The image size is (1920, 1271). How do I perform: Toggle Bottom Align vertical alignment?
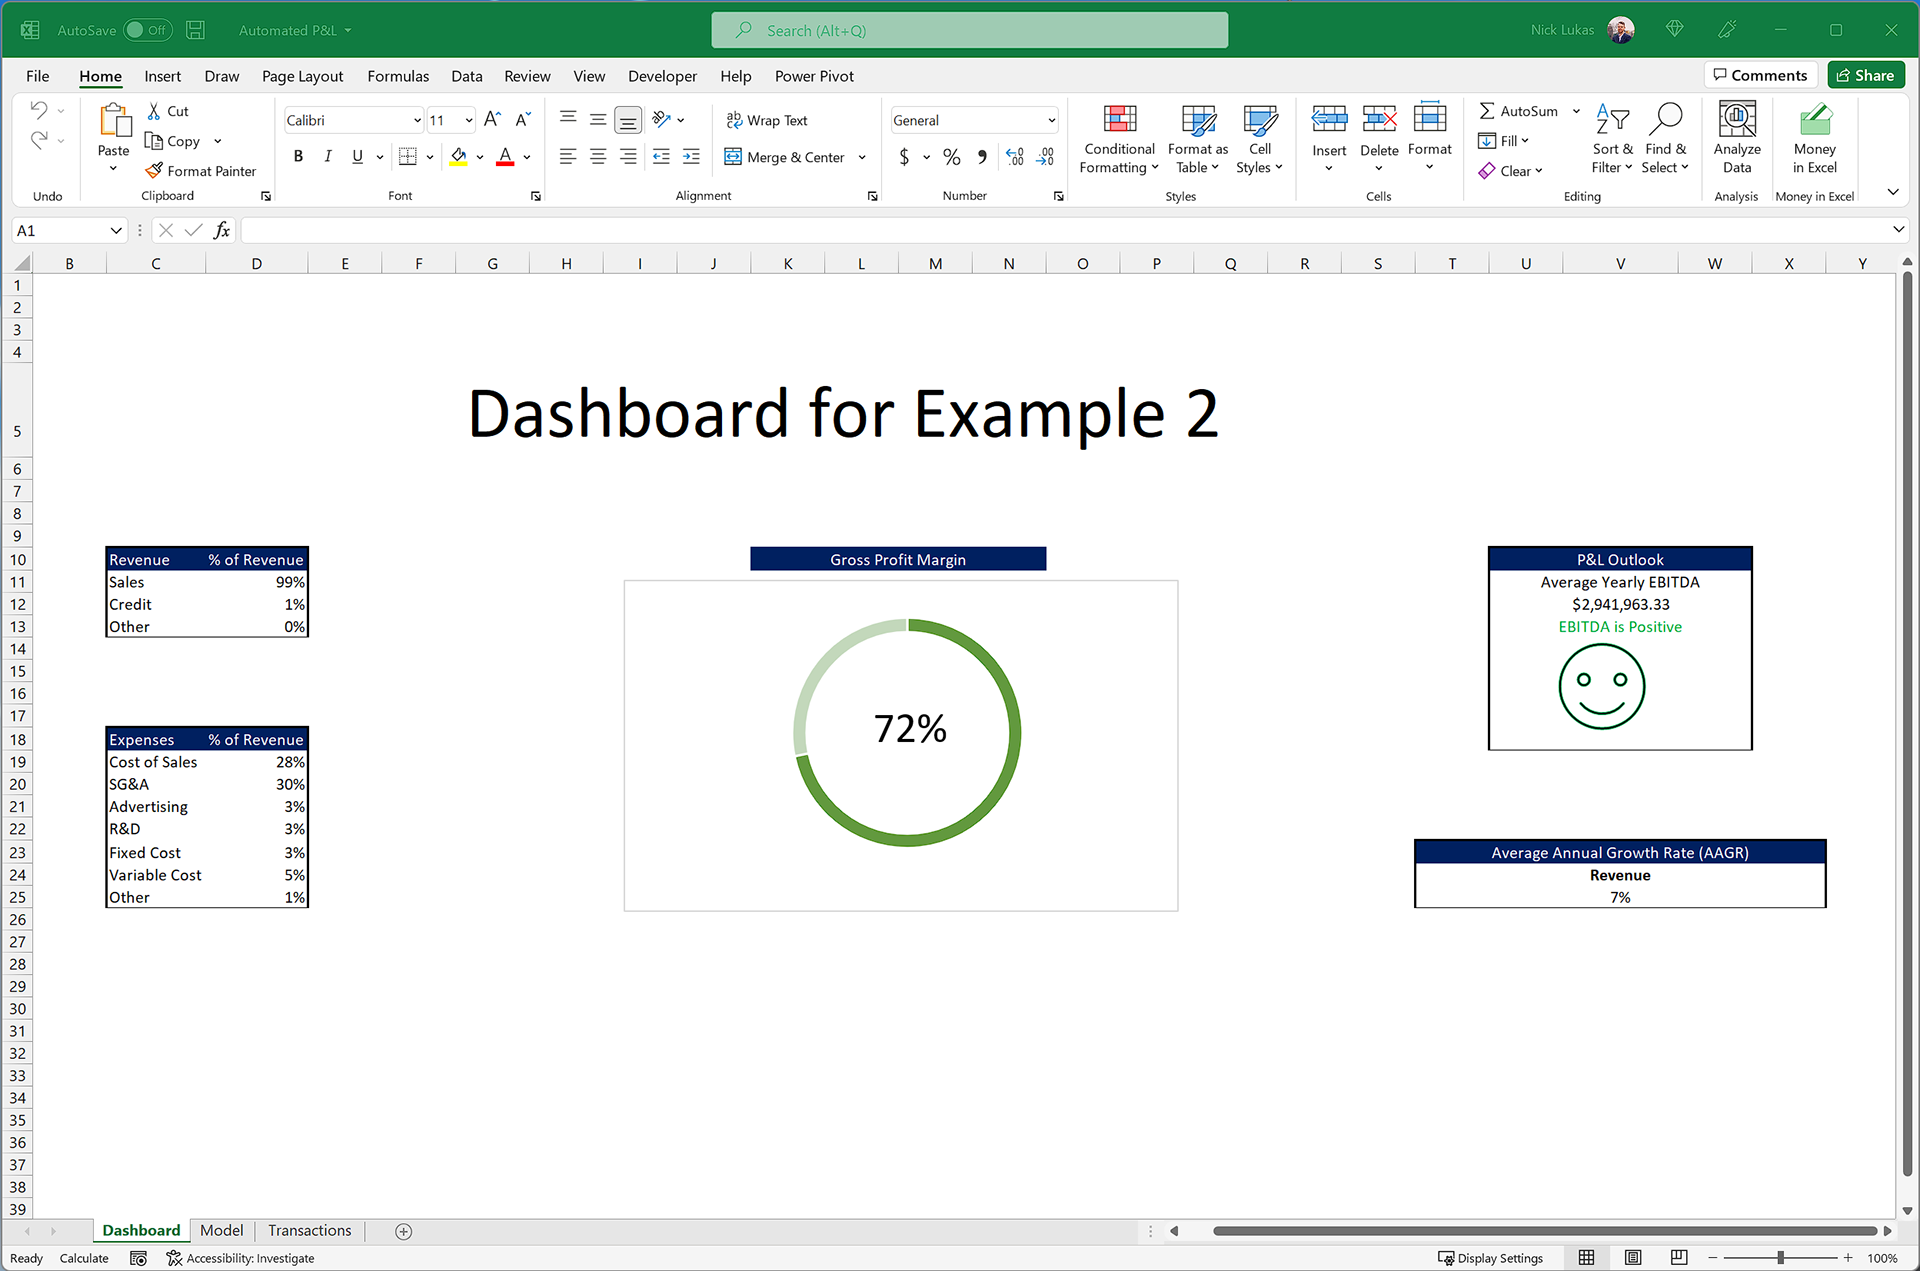pos(628,120)
